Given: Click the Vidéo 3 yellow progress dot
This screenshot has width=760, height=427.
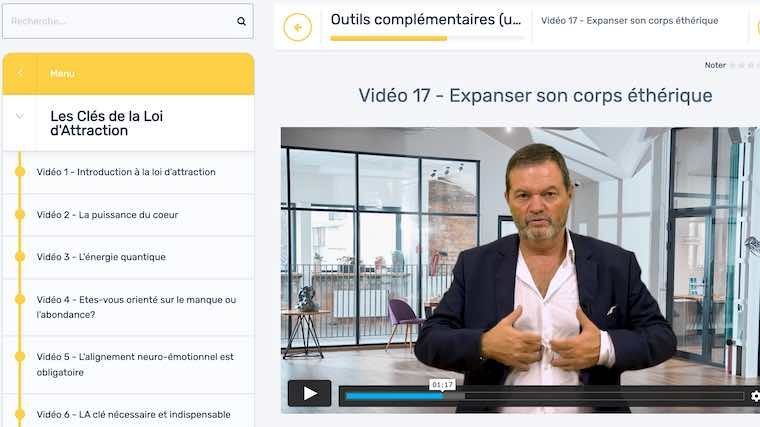Looking at the screenshot, I should coord(20,257).
